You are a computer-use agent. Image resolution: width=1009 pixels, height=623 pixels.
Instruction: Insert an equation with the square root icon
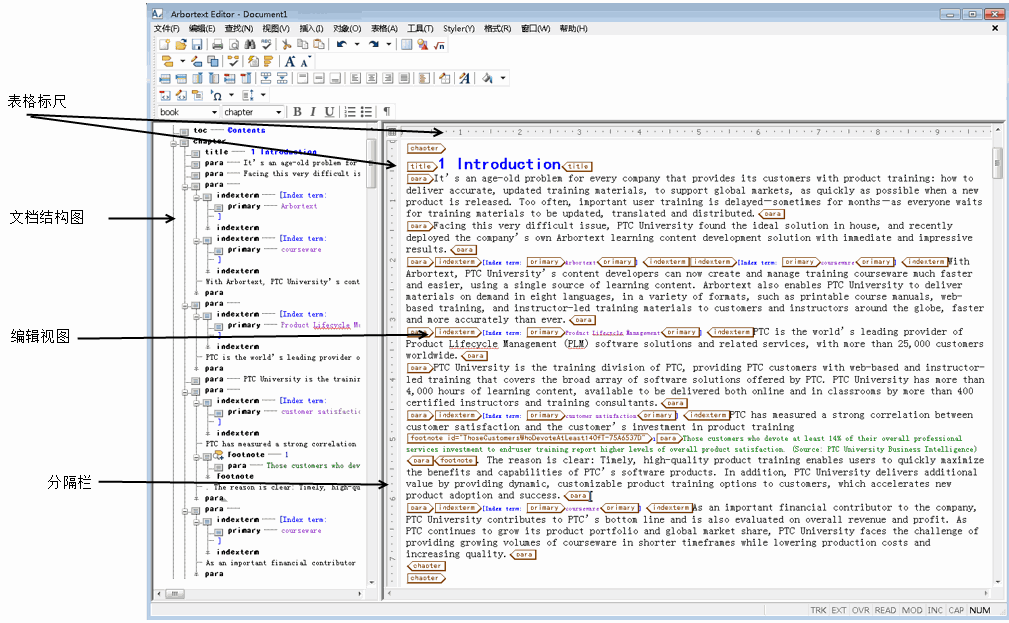click(440, 44)
